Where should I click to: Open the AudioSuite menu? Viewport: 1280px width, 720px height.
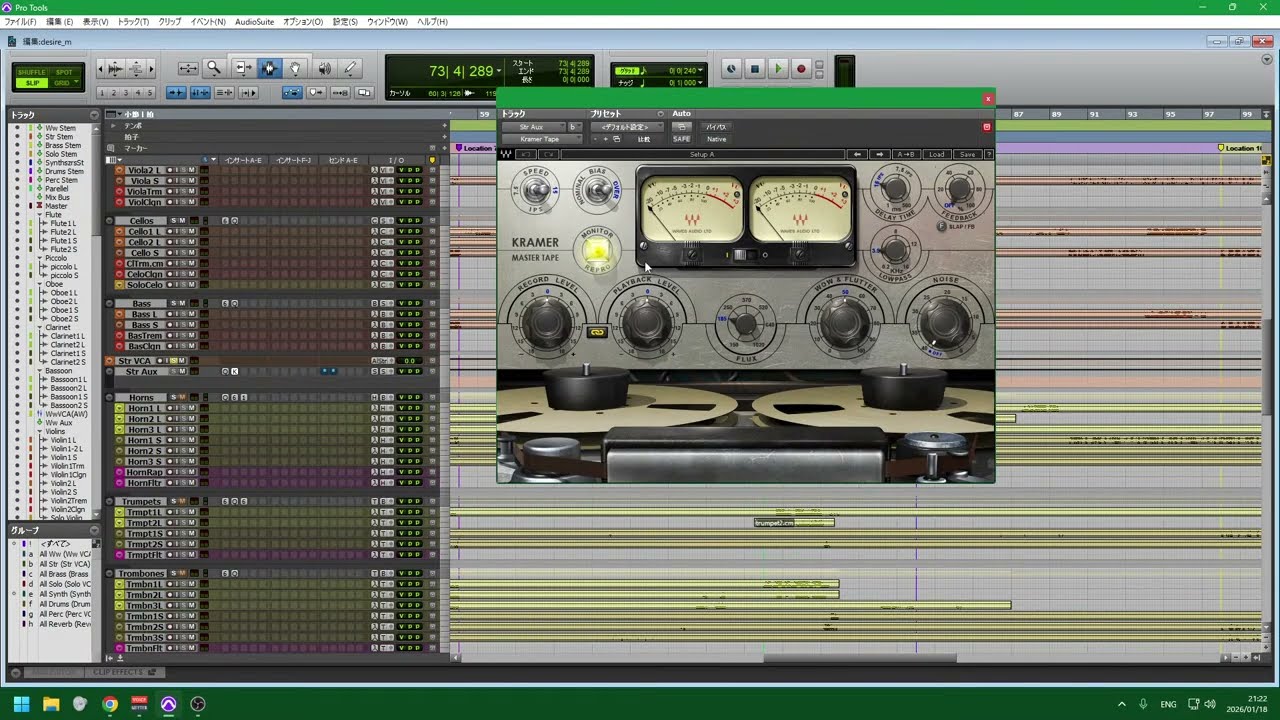point(255,21)
